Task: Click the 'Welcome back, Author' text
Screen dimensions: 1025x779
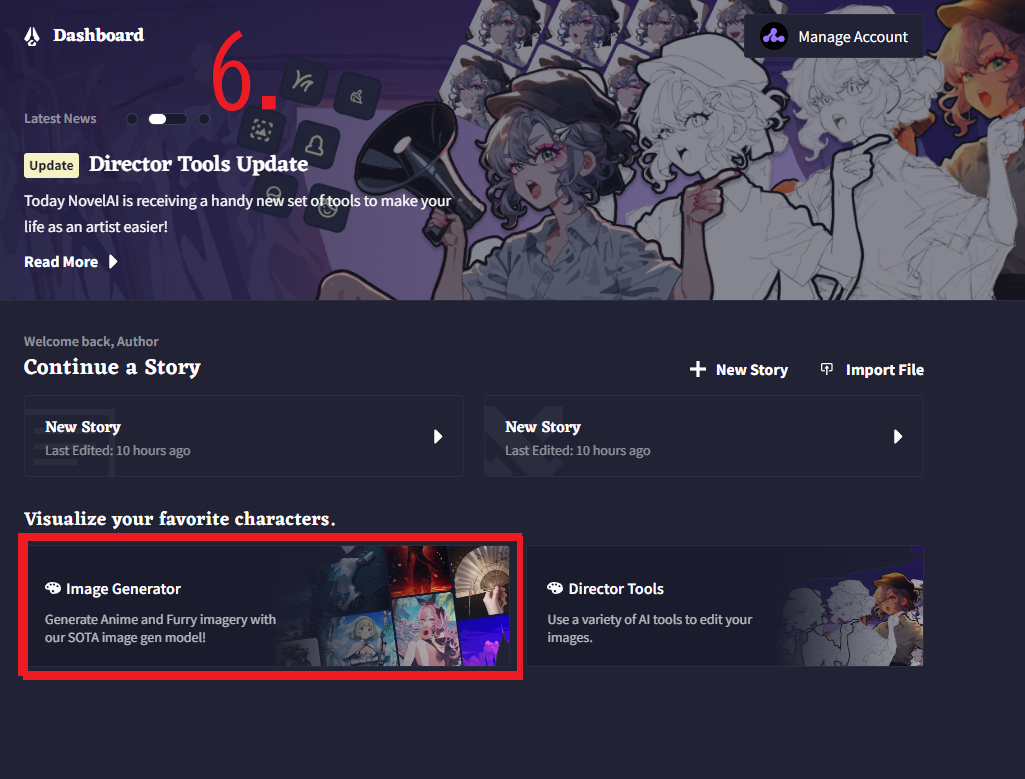Action: [x=92, y=341]
